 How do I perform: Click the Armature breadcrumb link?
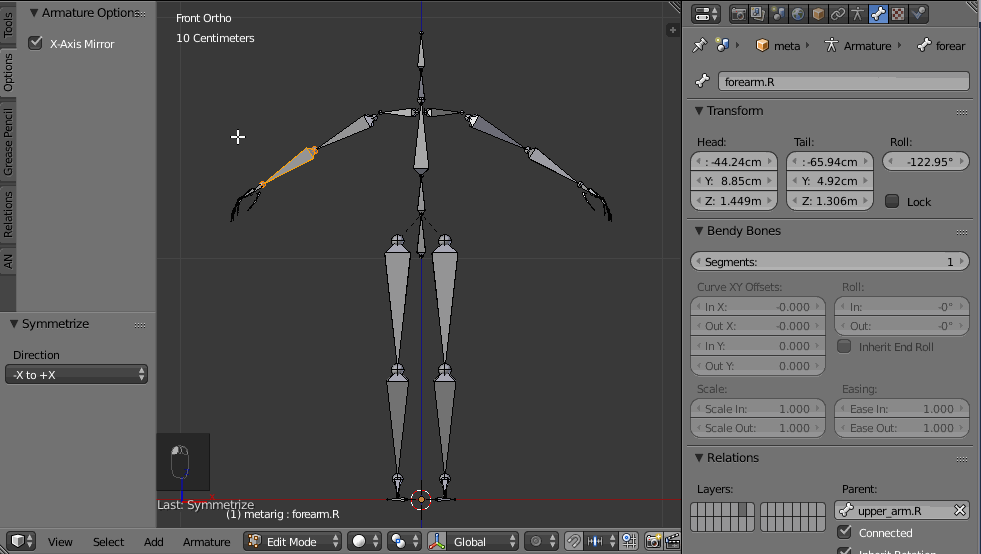click(867, 46)
